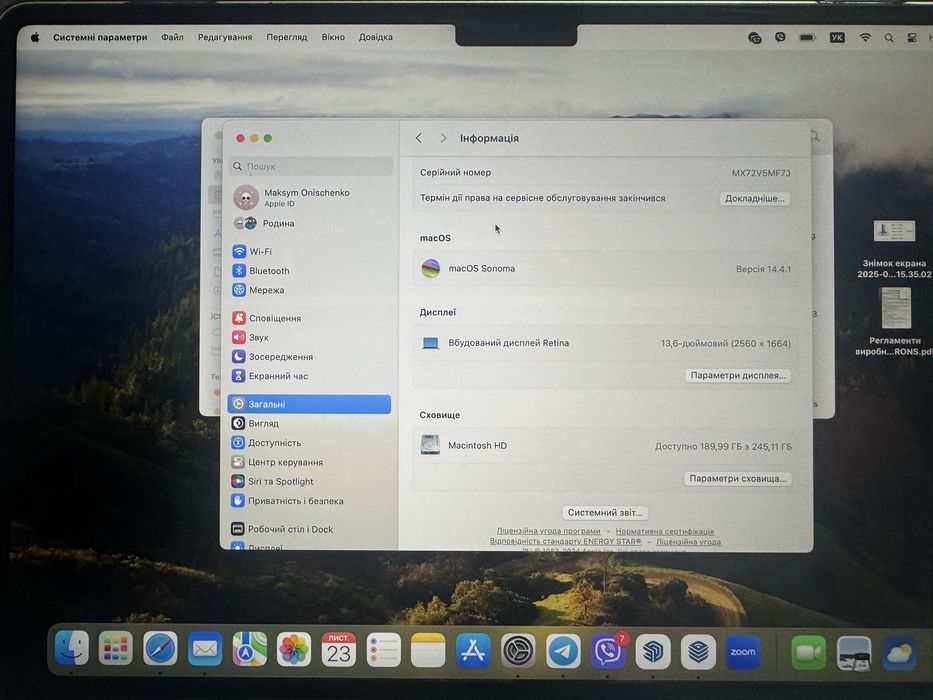Click the Пошук search field
Screen dimensions: 933x700
coord(311,166)
